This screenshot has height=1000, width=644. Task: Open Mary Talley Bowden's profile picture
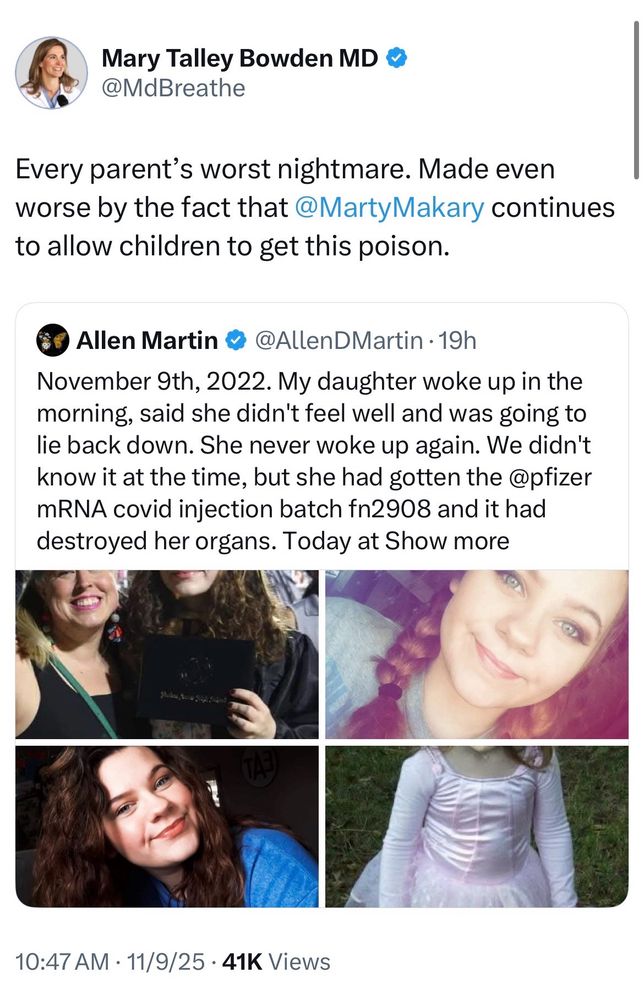click(x=51, y=73)
